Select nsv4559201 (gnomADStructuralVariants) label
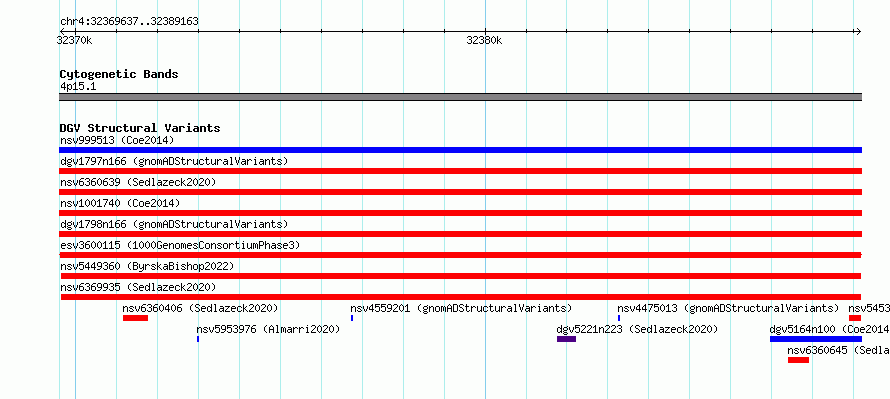Viewport: 890px width, 399px height. (461, 308)
